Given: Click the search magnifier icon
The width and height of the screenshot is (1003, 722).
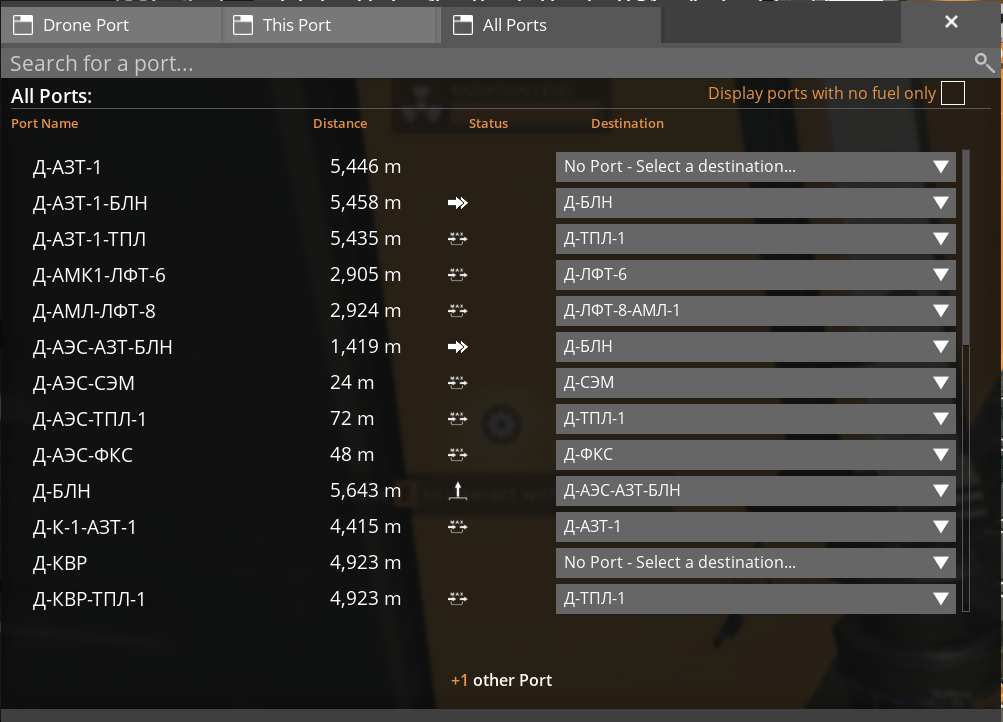Looking at the screenshot, I should [984, 63].
